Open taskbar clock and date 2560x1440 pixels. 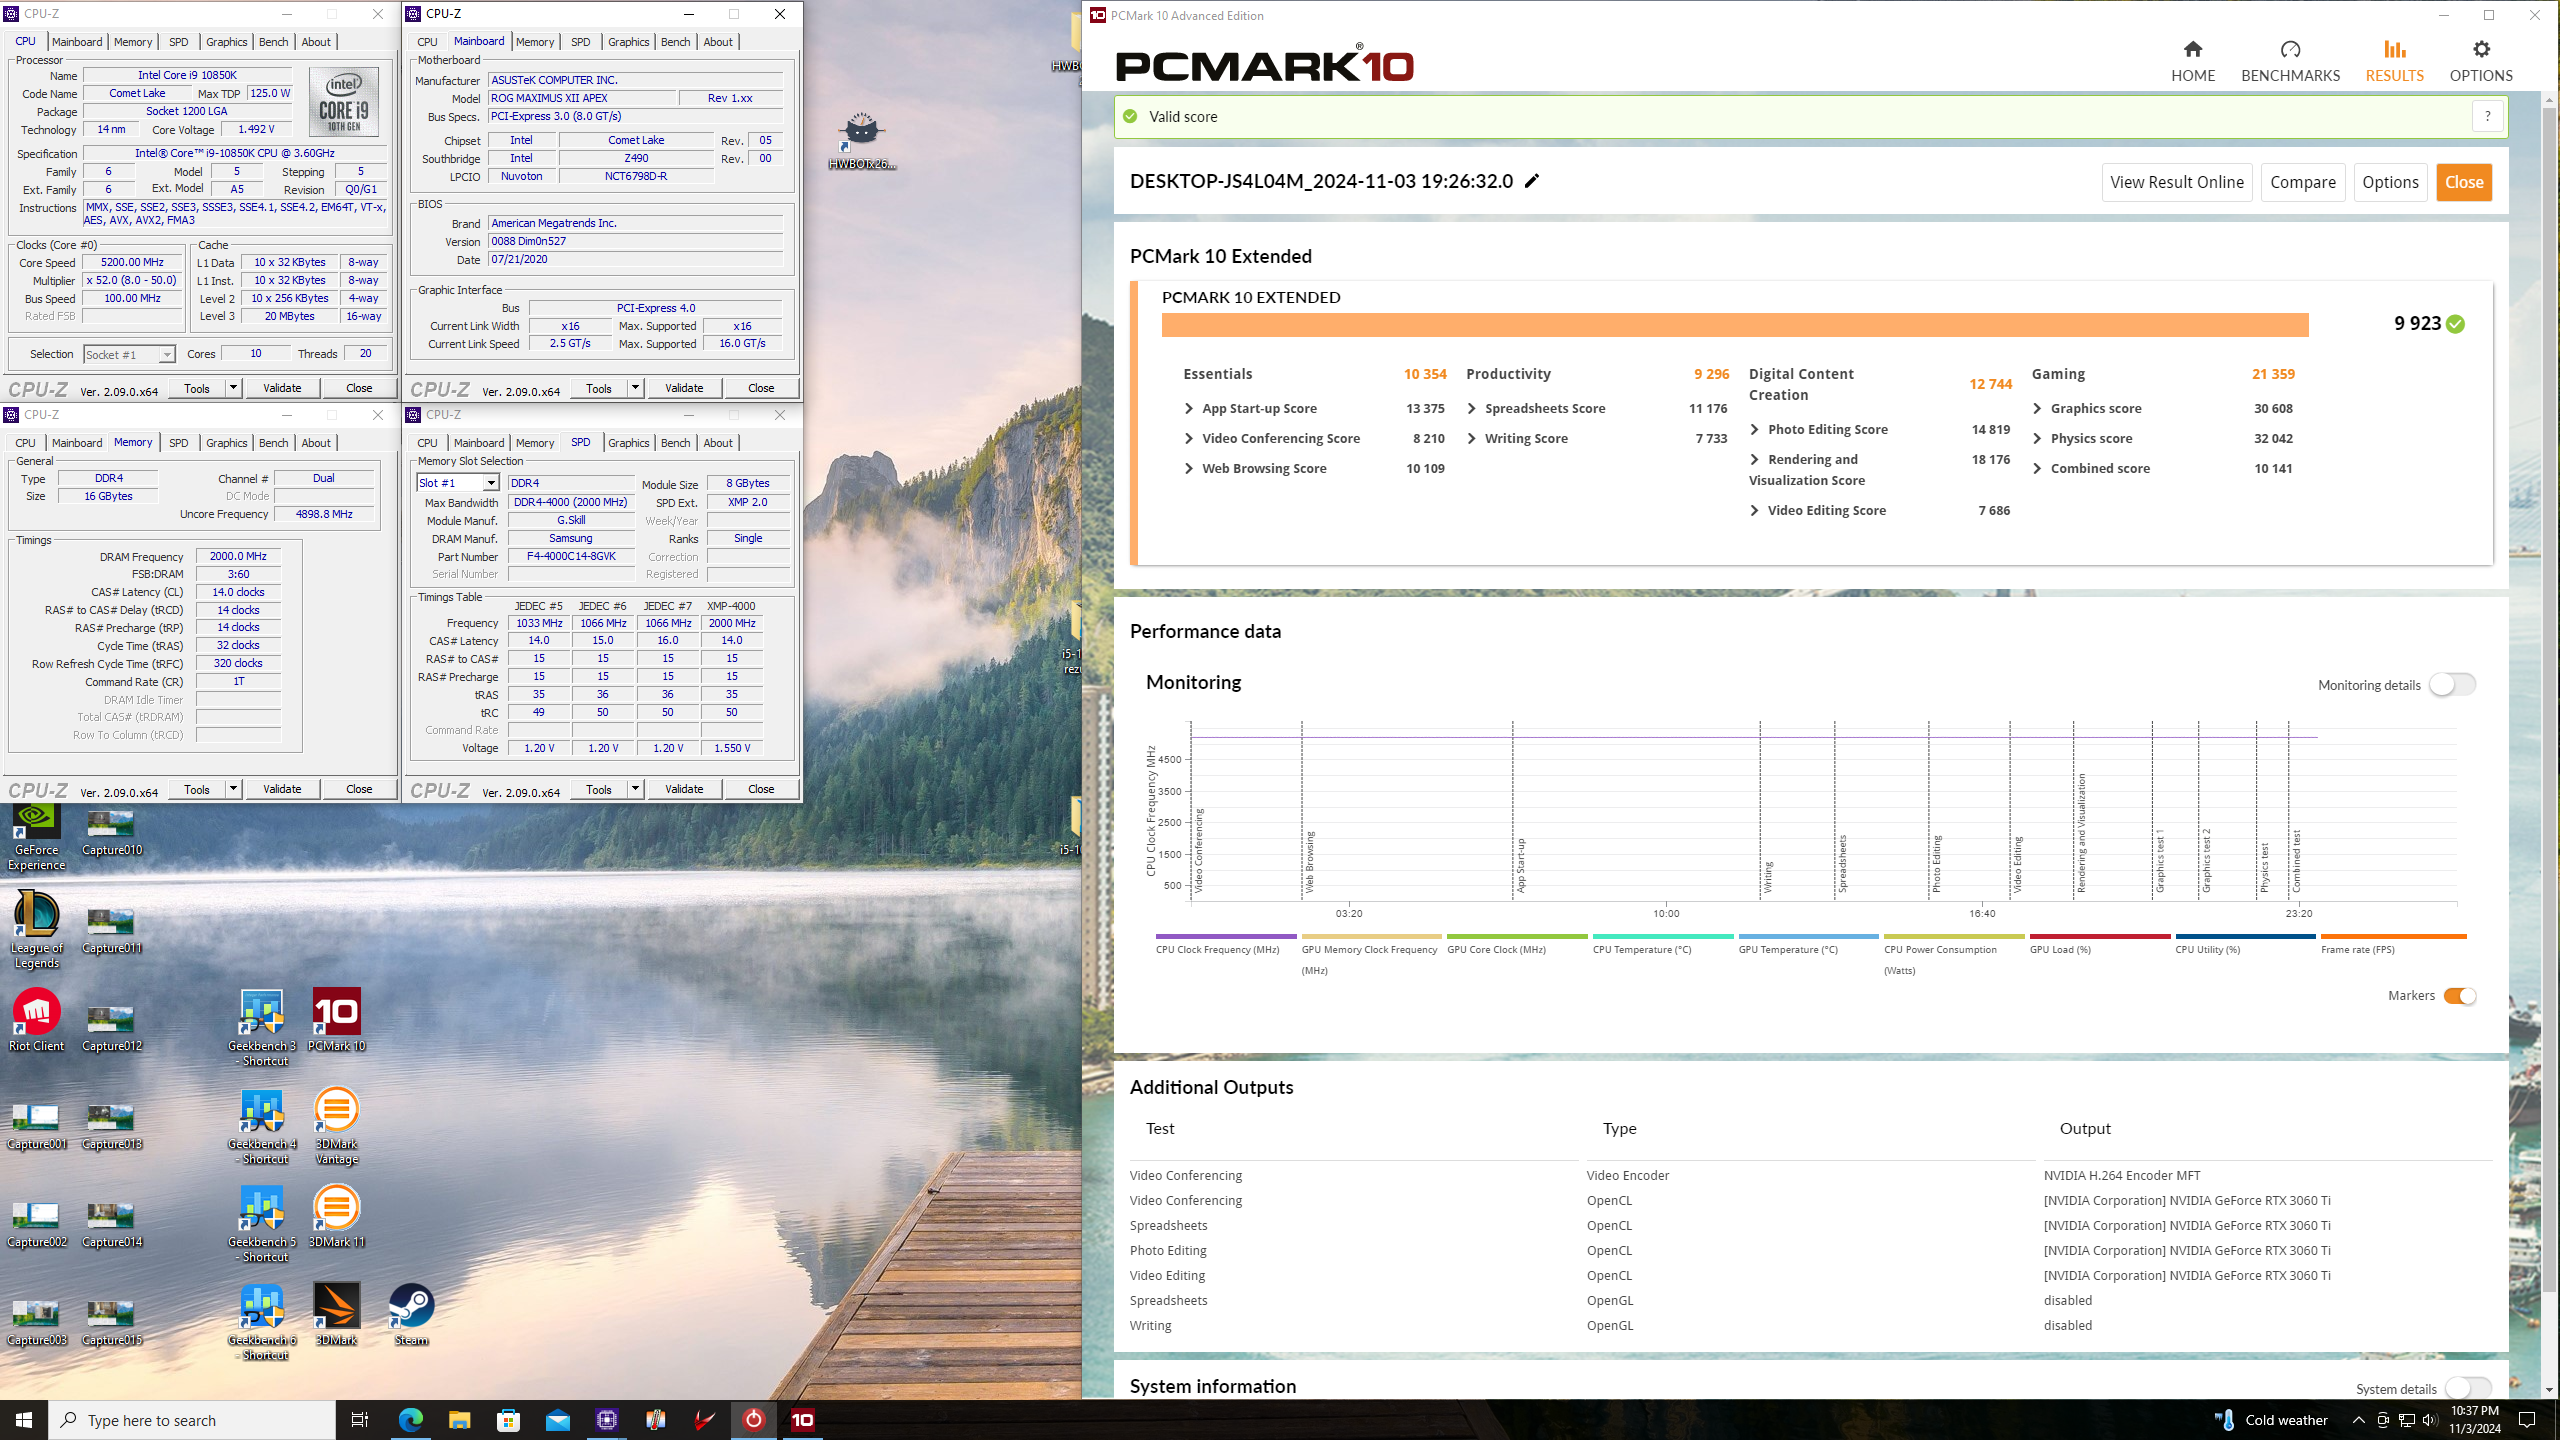[2475, 1420]
